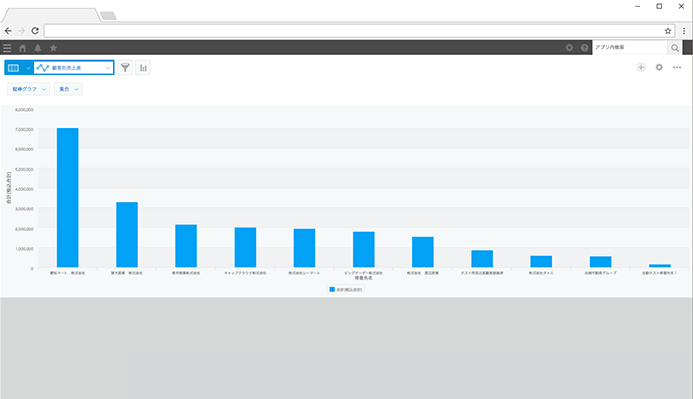This screenshot has width=693, height=399.
Task: Click the search magnifier button
Action: pyautogui.click(x=674, y=48)
